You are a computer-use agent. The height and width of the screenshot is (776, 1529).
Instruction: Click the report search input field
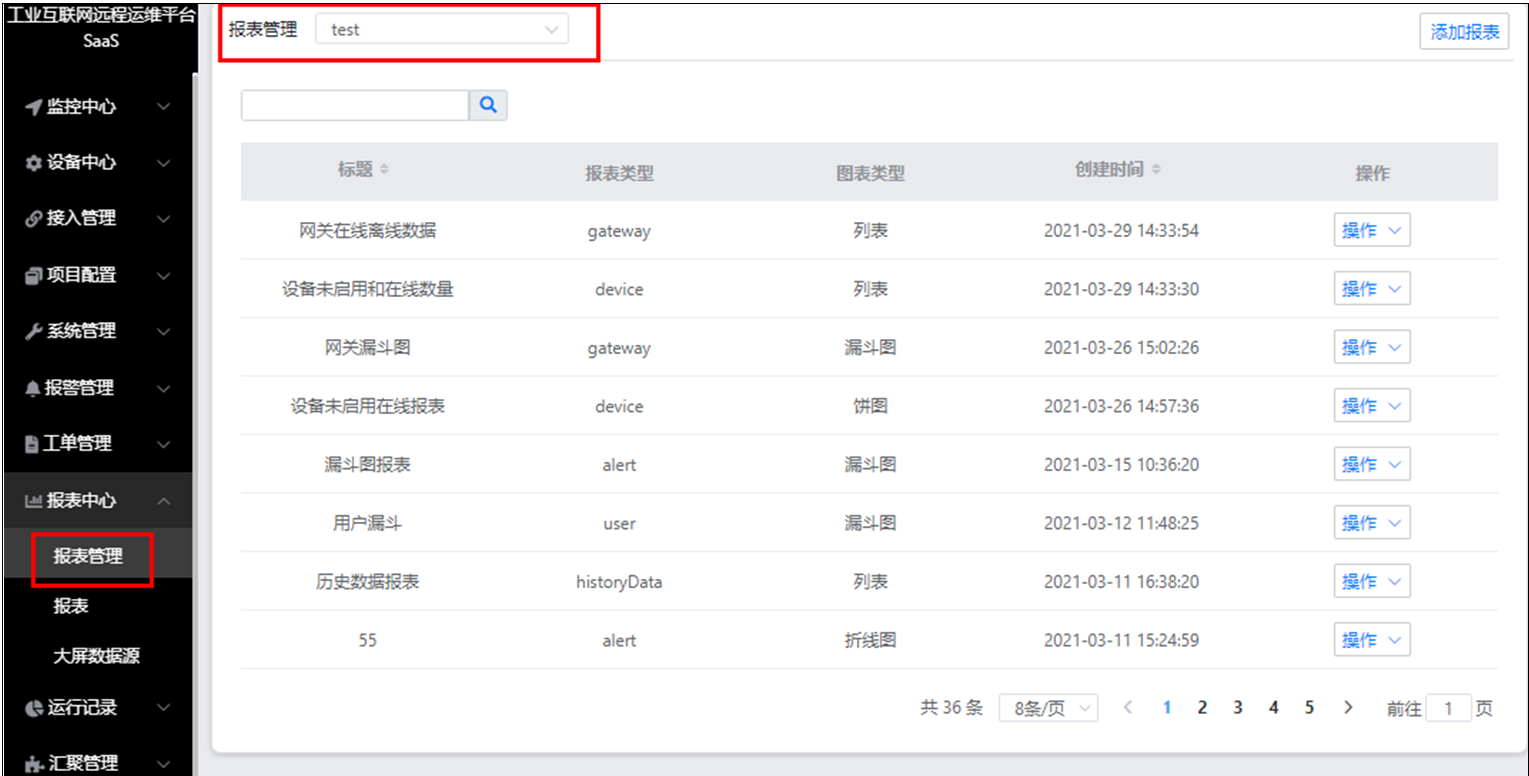click(x=355, y=105)
